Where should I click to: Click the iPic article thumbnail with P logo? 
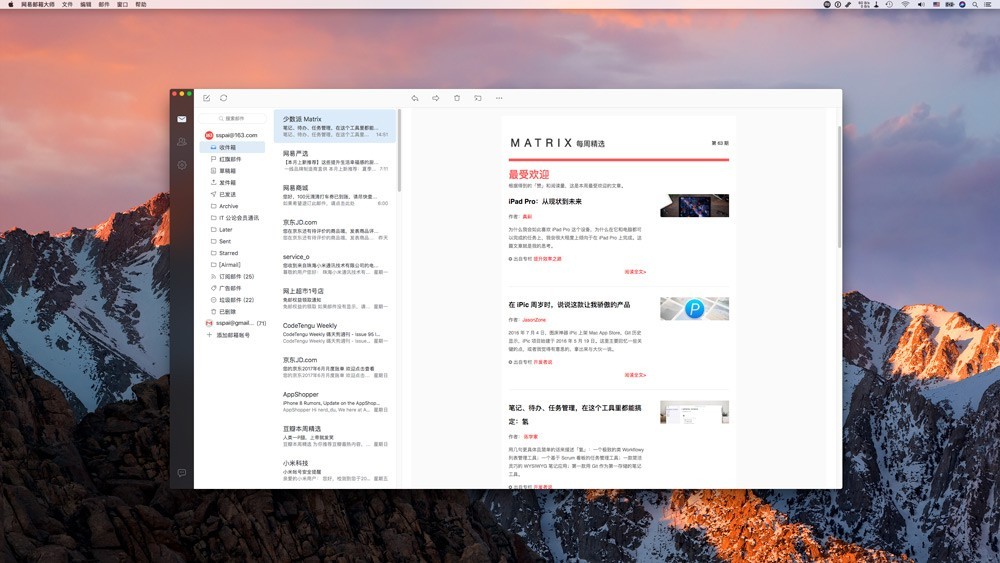[695, 309]
